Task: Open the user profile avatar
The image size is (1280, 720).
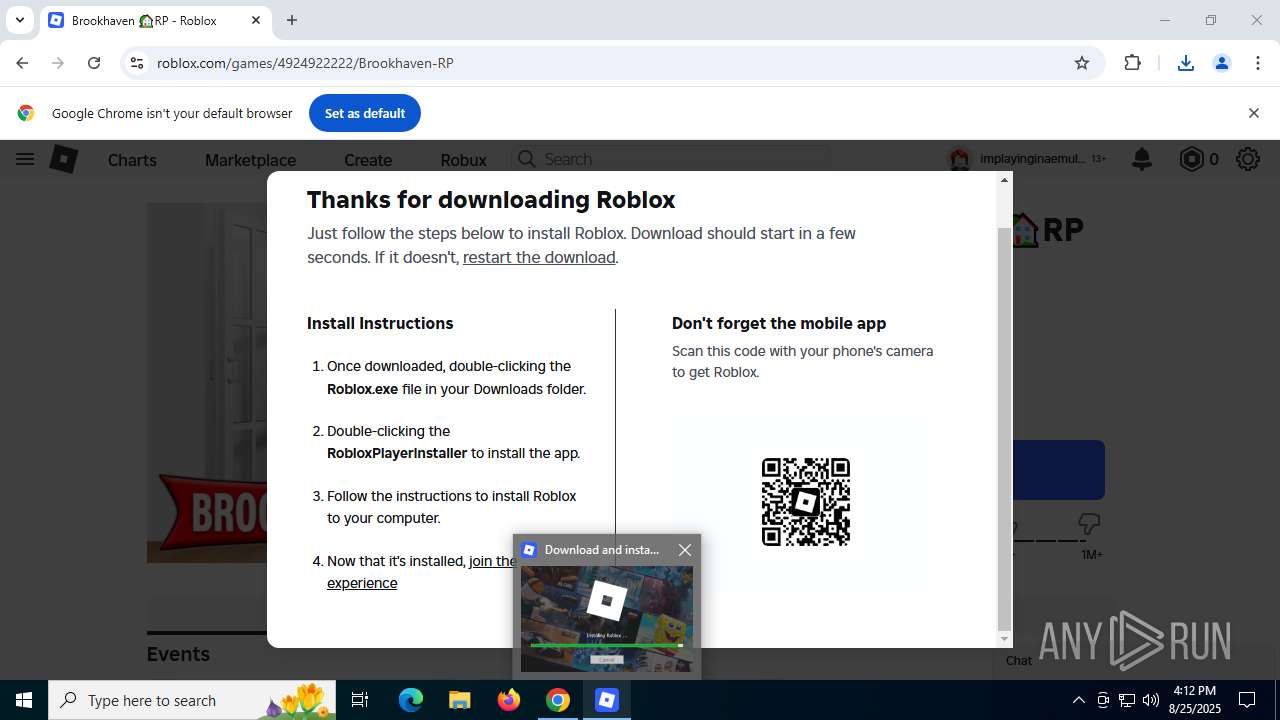Action: 960,159
